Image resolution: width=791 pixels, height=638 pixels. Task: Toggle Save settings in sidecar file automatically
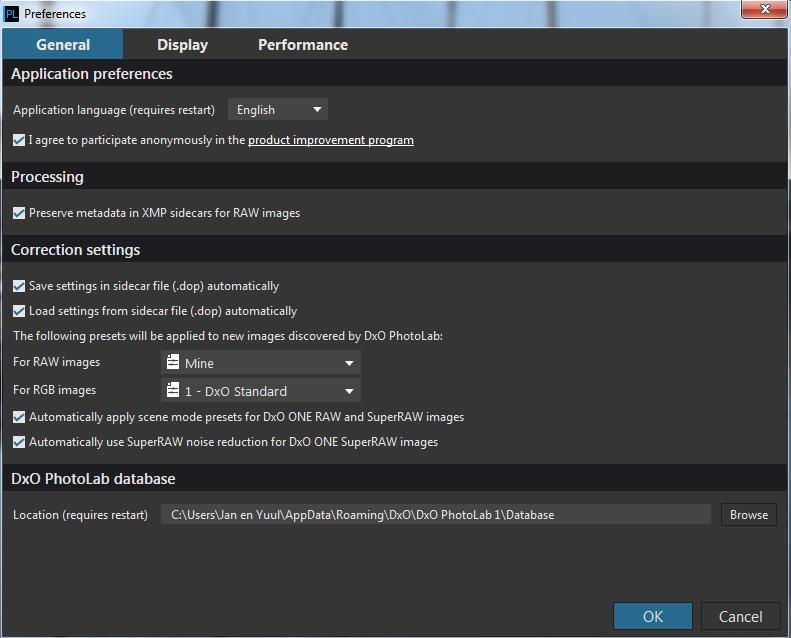point(19,286)
